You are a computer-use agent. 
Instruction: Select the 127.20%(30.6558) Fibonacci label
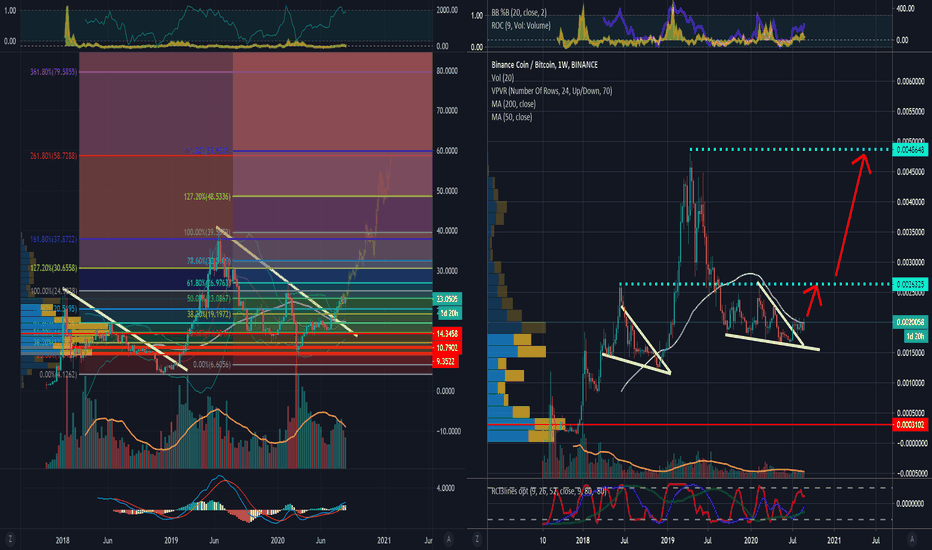pos(53,268)
